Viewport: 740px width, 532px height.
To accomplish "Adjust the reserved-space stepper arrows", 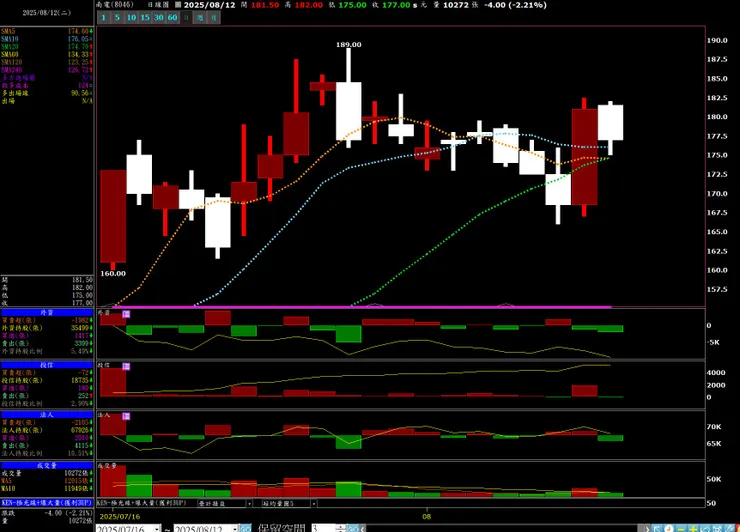I will (x=341, y=529).
